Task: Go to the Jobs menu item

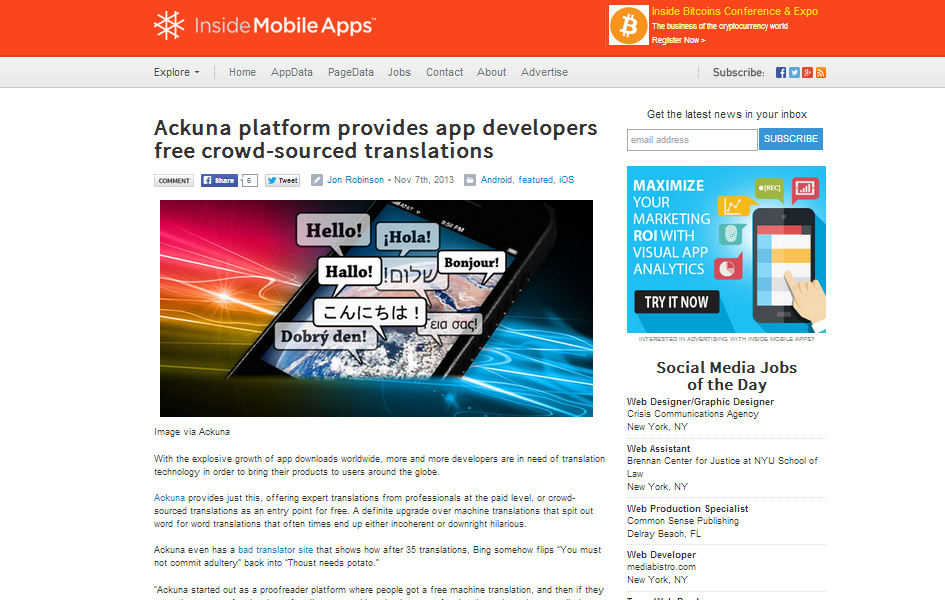Action: click(x=399, y=72)
